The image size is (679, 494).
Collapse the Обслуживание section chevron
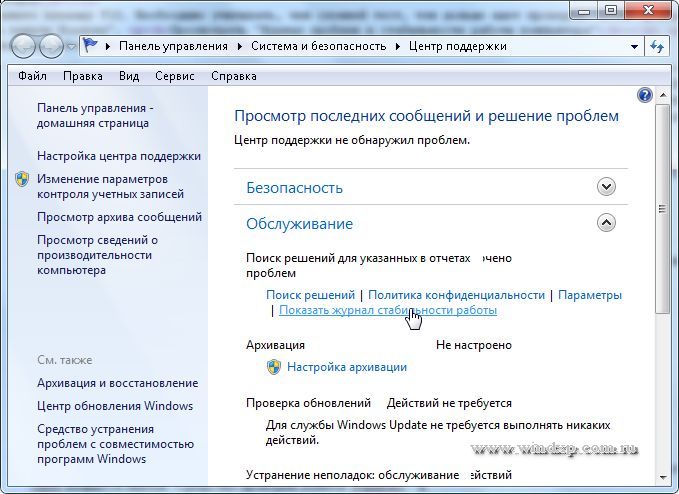pyautogui.click(x=606, y=223)
